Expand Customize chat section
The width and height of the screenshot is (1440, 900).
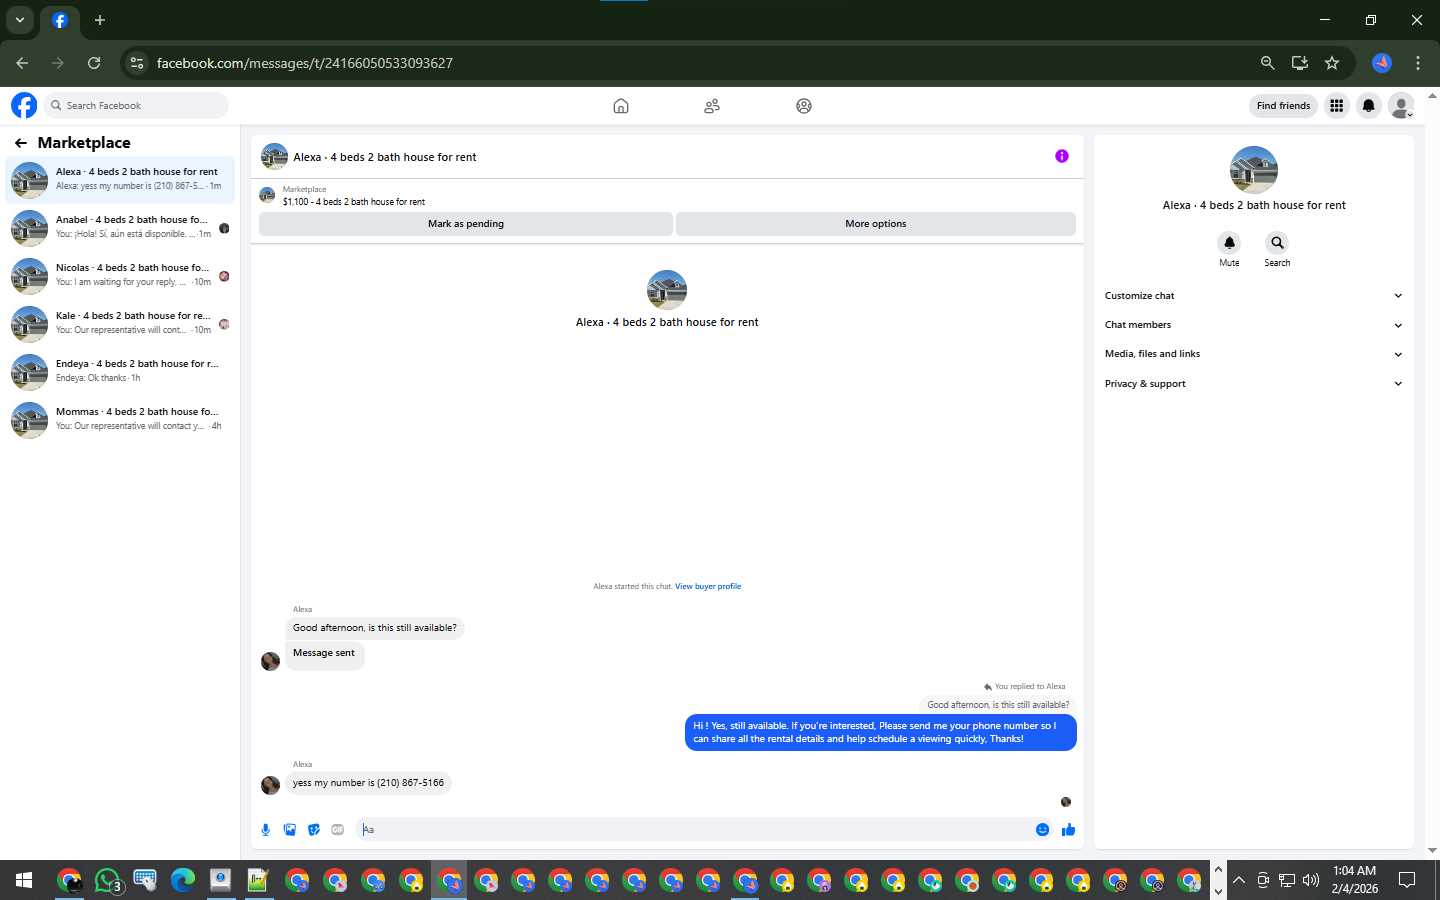tap(1253, 296)
